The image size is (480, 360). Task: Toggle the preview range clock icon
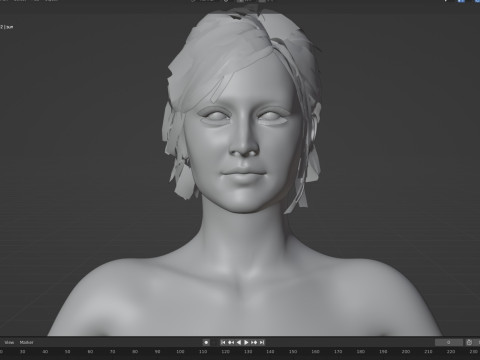coord(469,342)
